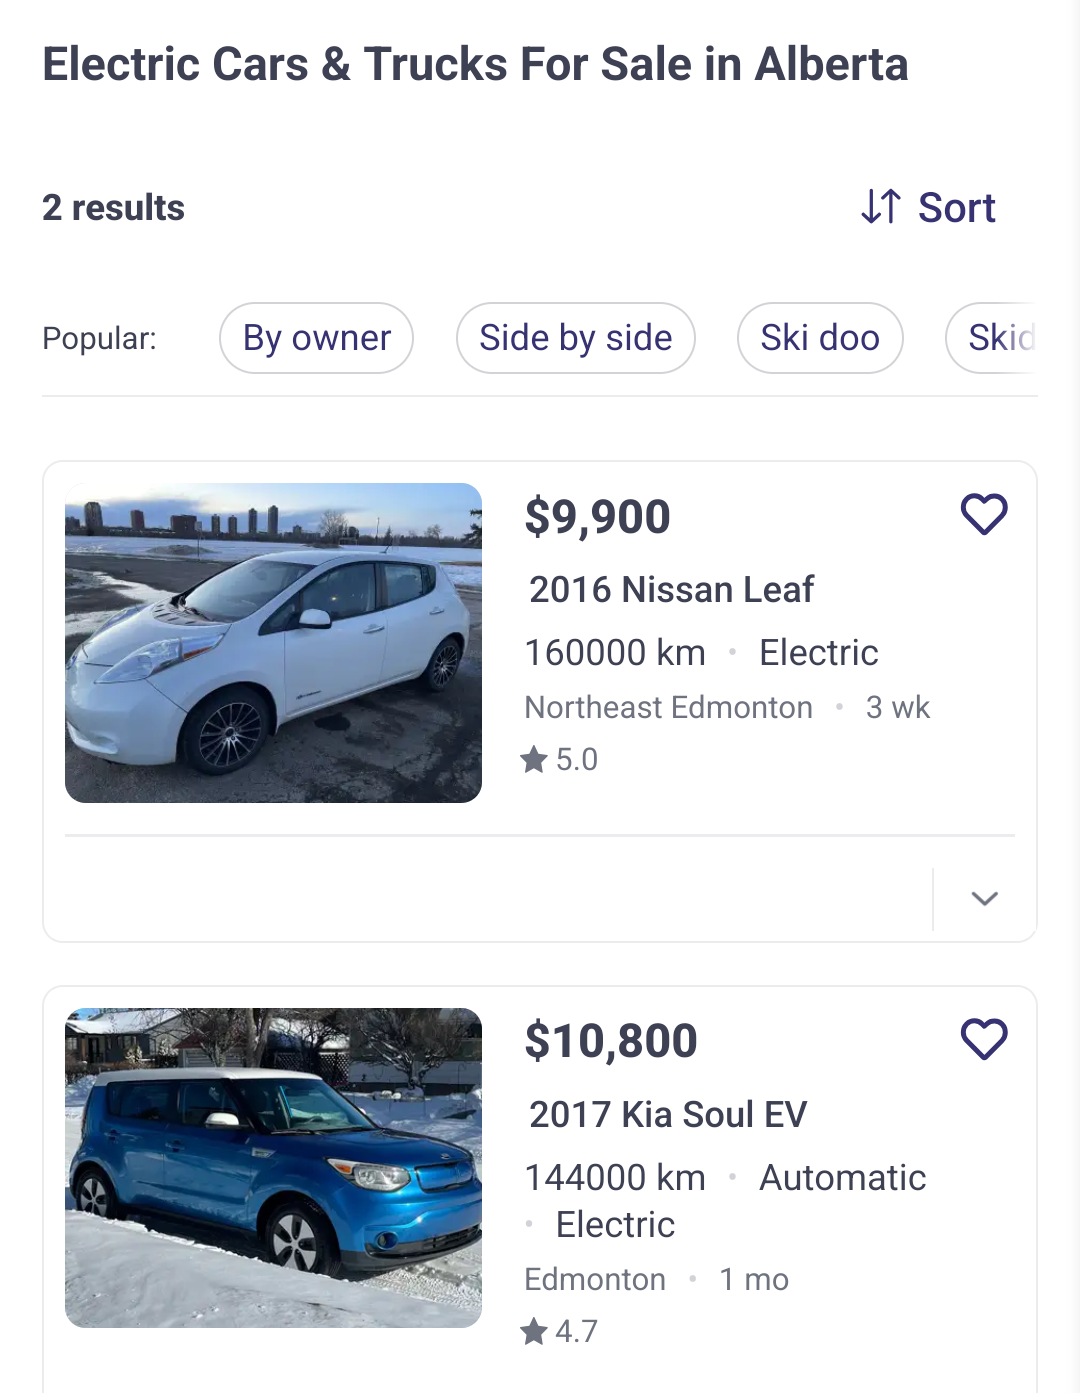Open the white Nissan Leaf photo

(273, 642)
